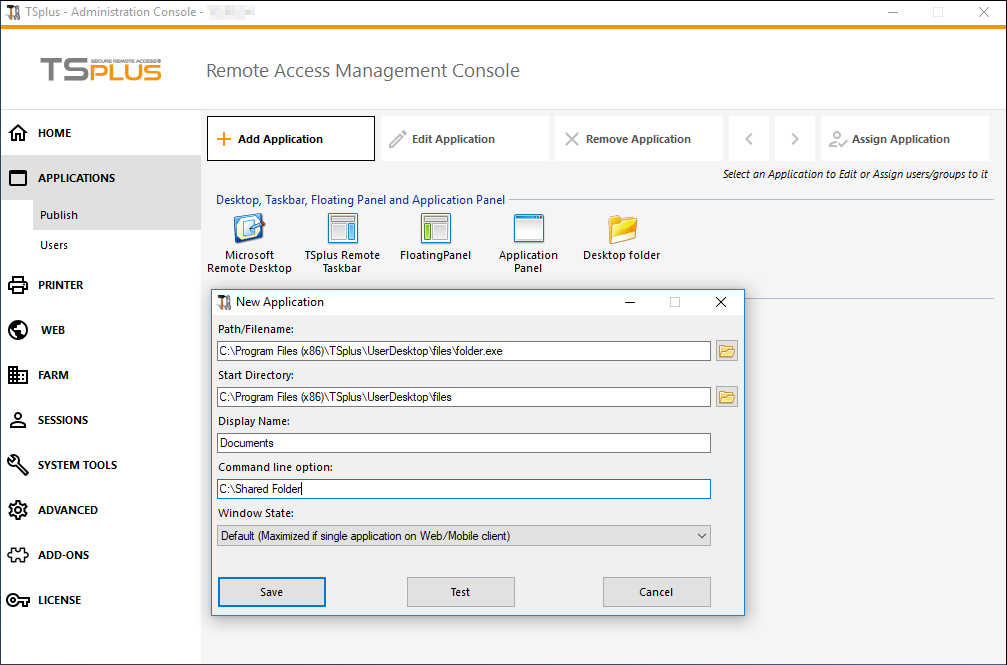This screenshot has height=665, width=1007.
Task: Open the FARM section
Action: [x=51, y=374]
